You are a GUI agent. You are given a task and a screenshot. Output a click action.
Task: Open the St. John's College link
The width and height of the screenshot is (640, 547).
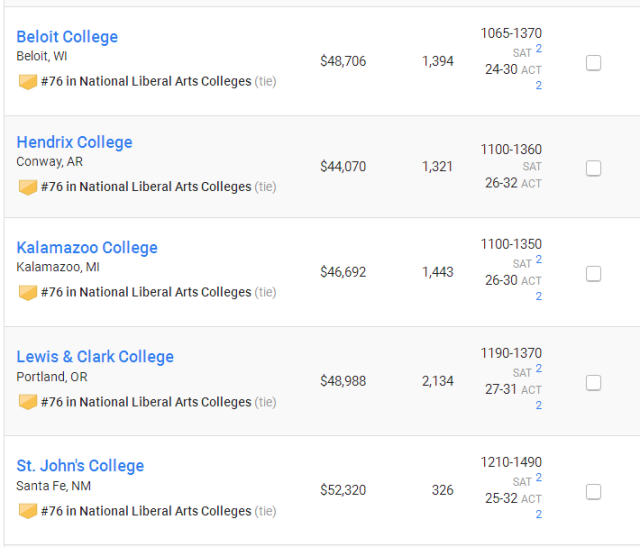[x=80, y=465]
